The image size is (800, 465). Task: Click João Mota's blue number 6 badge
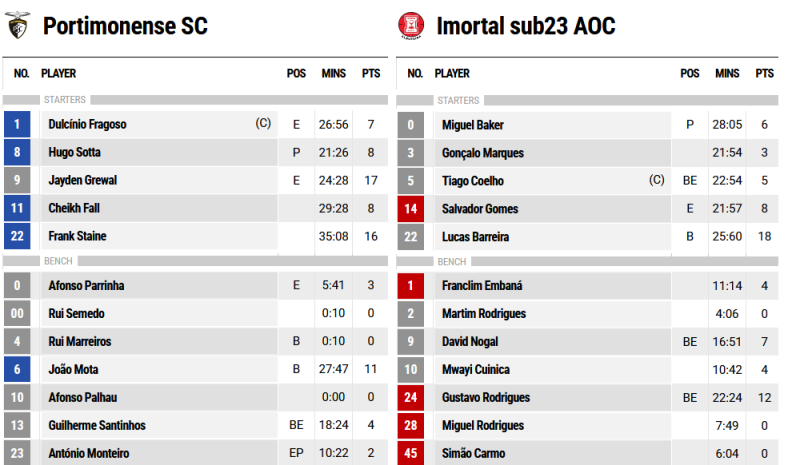point(17,369)
